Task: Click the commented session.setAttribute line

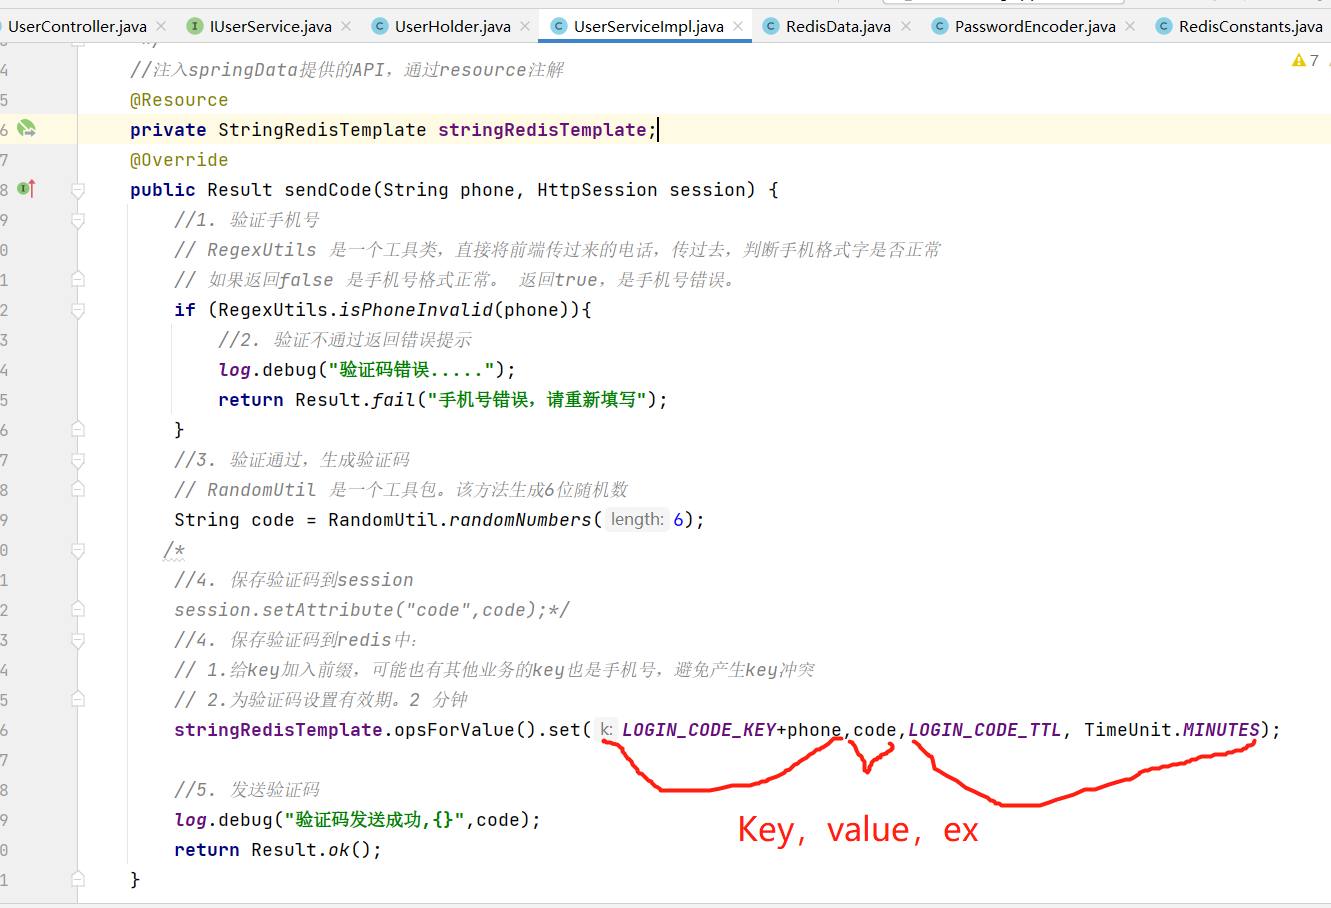Action: 372,610
